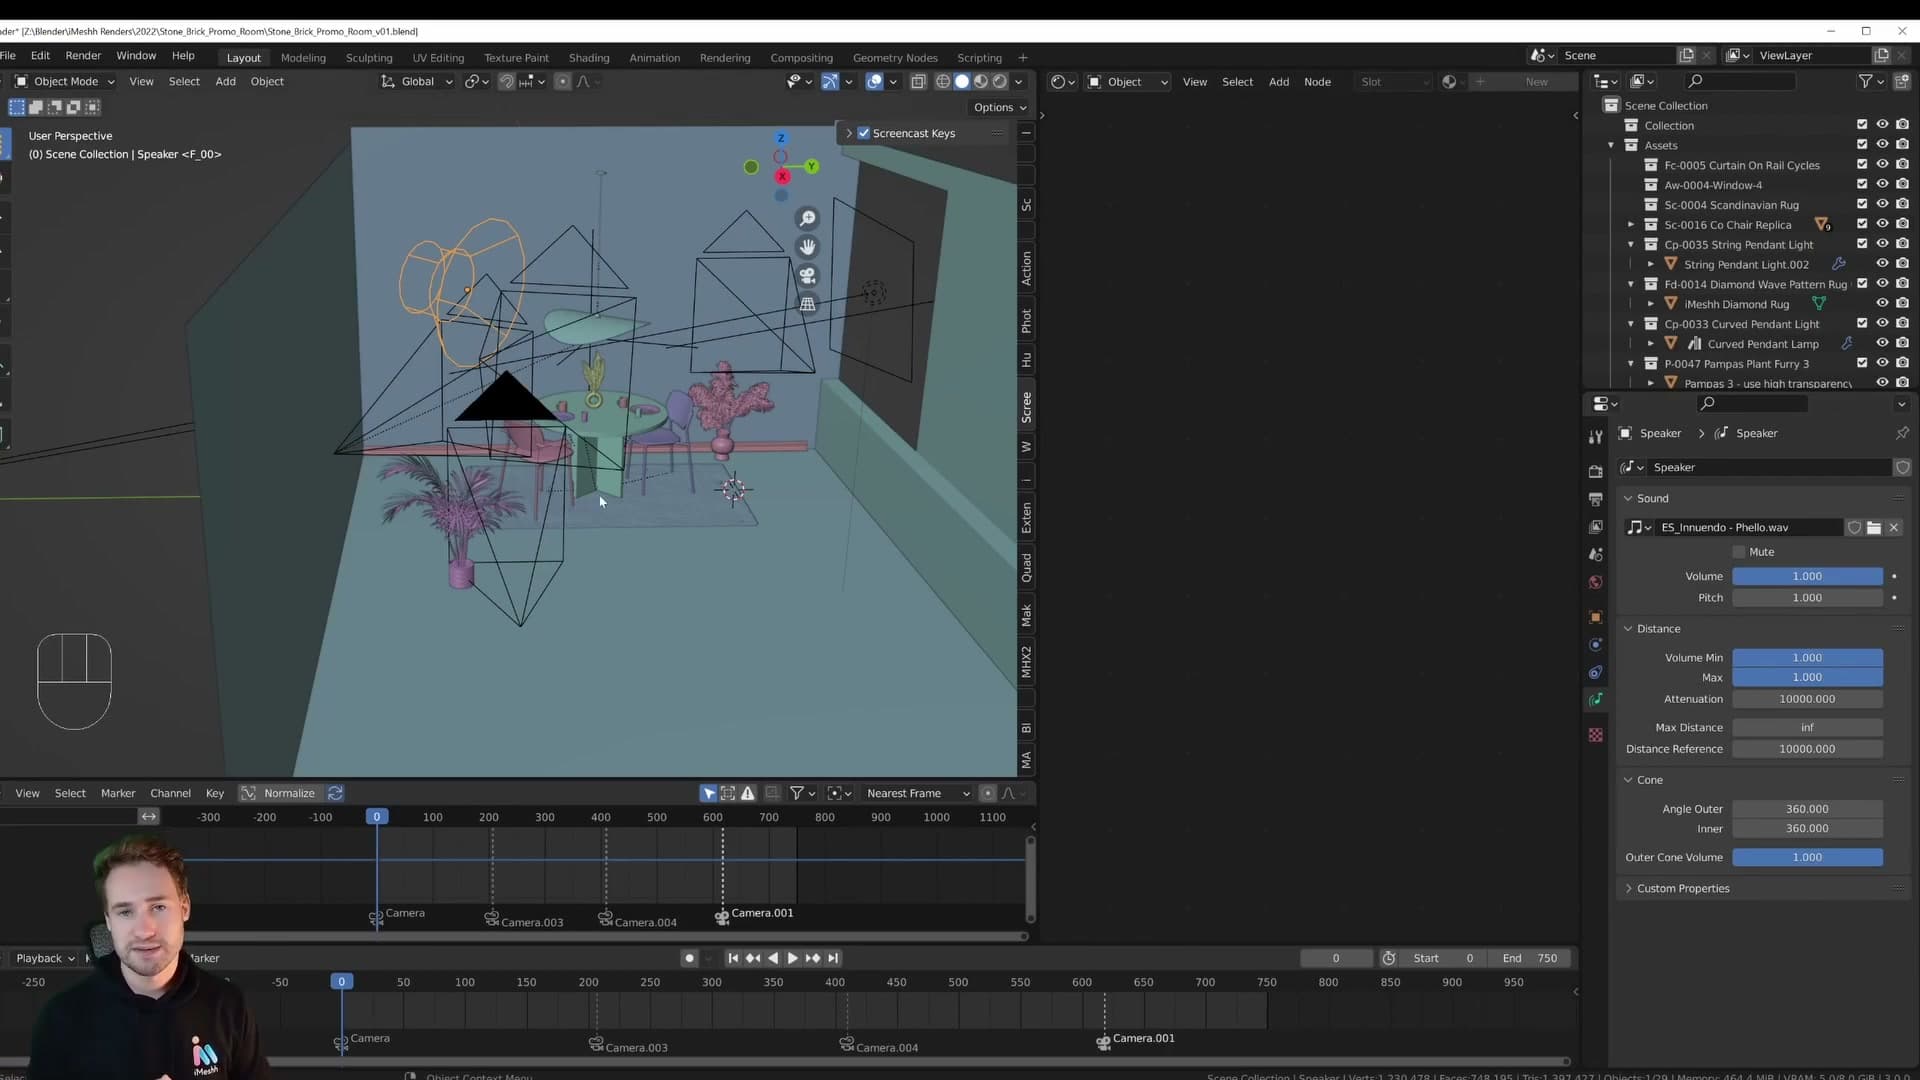Click the pan view hand icon

[807, 247]
